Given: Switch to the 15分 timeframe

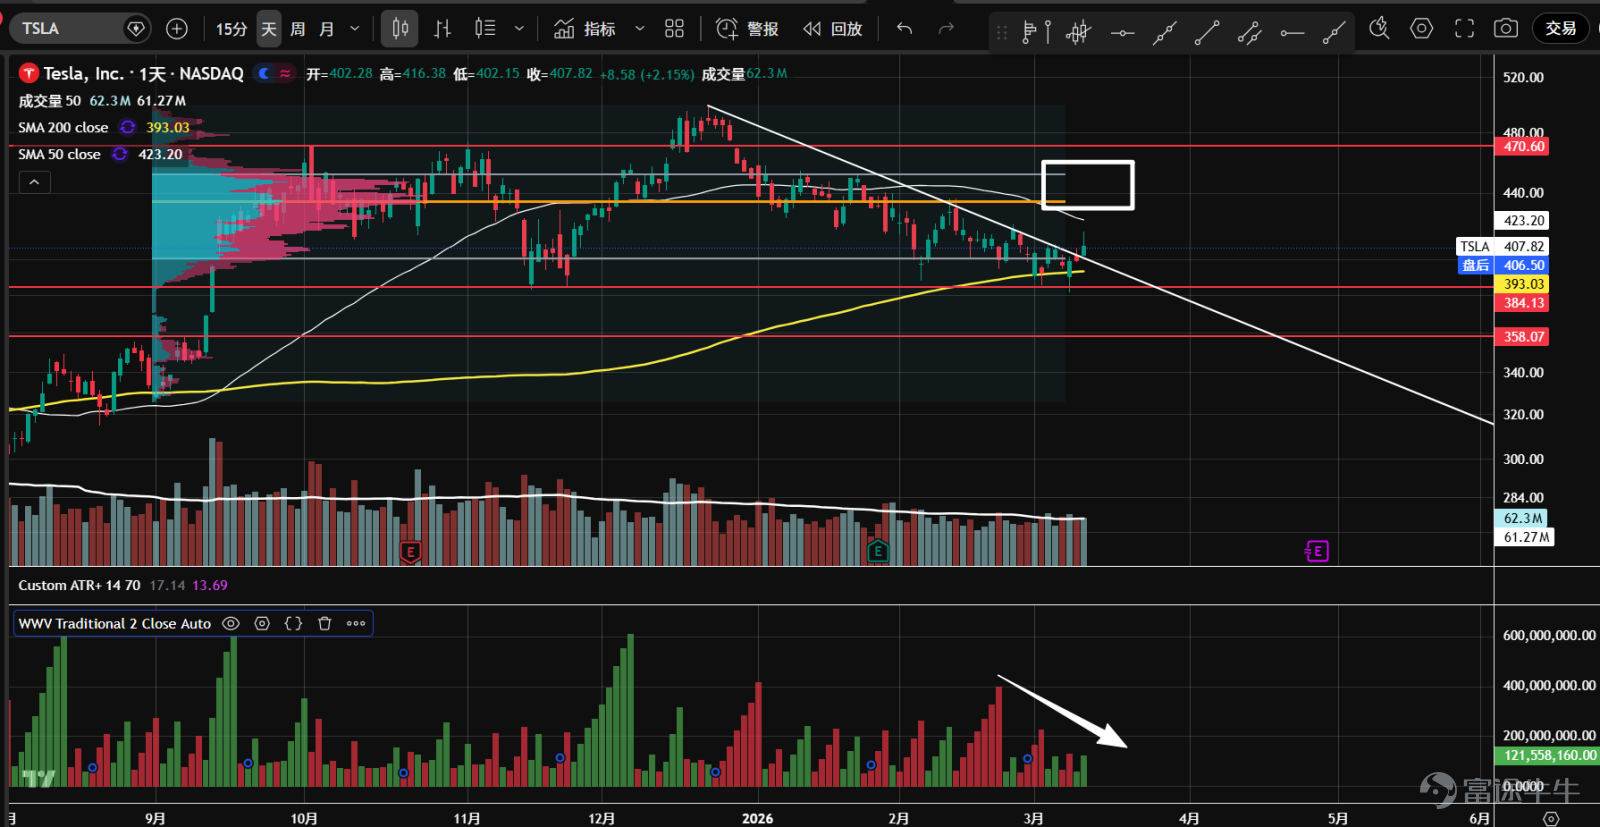Looking at the screenshot, I should click(x=231, y=29).
